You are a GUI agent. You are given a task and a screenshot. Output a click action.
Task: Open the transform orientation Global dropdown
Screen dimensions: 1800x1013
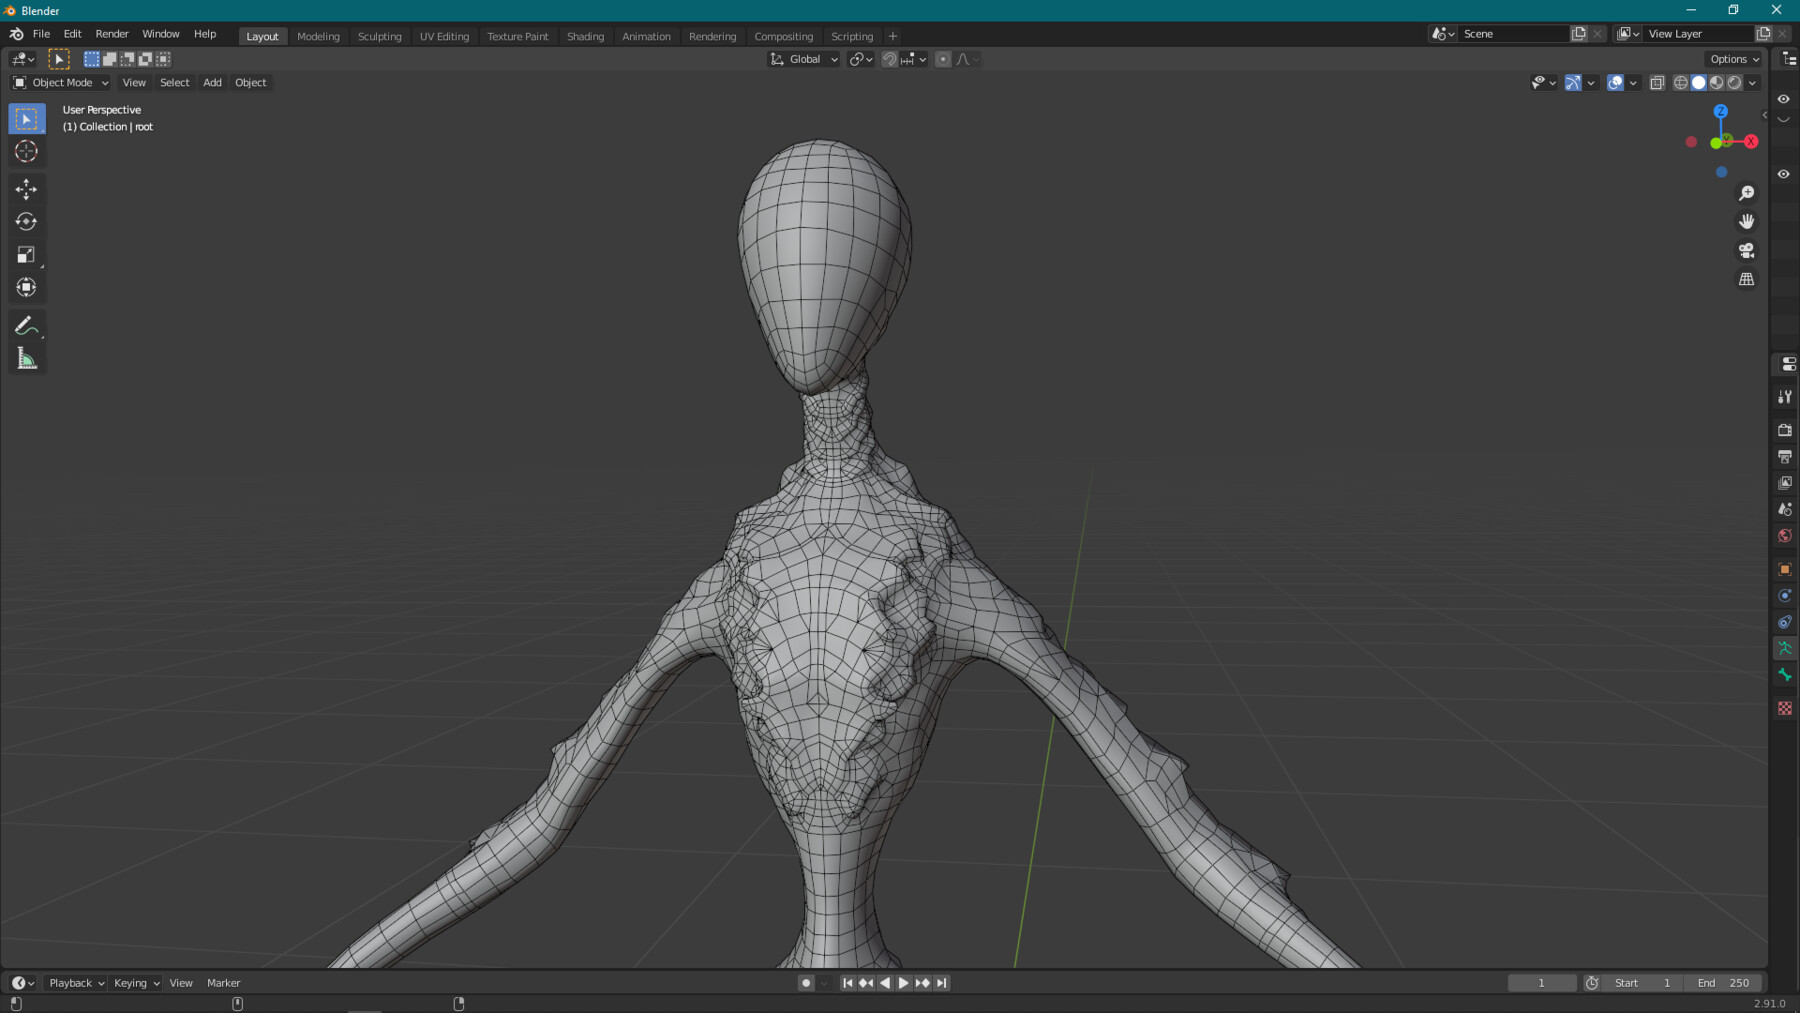(802, 59)
